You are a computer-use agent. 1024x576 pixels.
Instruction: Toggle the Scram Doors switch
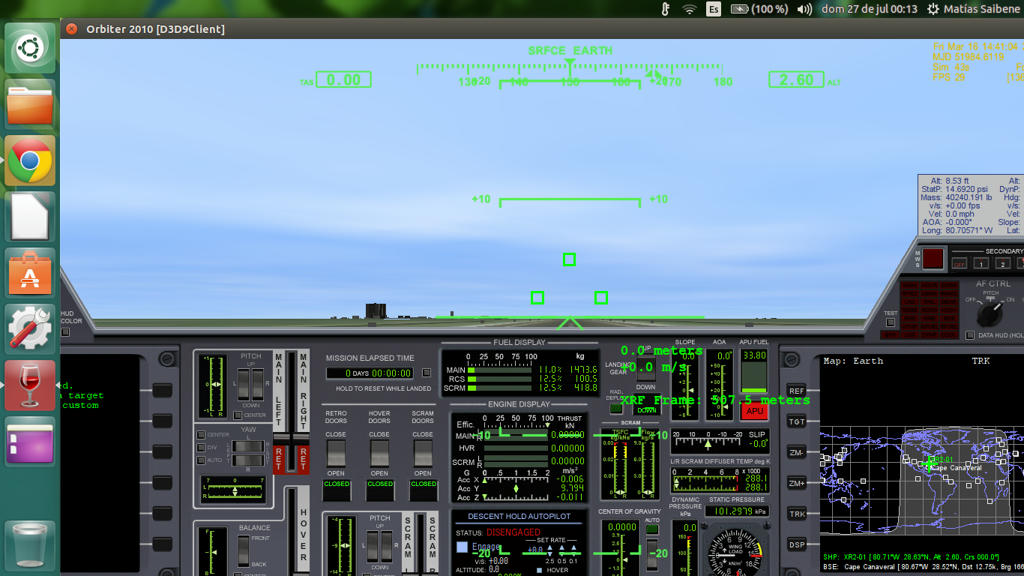[x=423, y=453]
